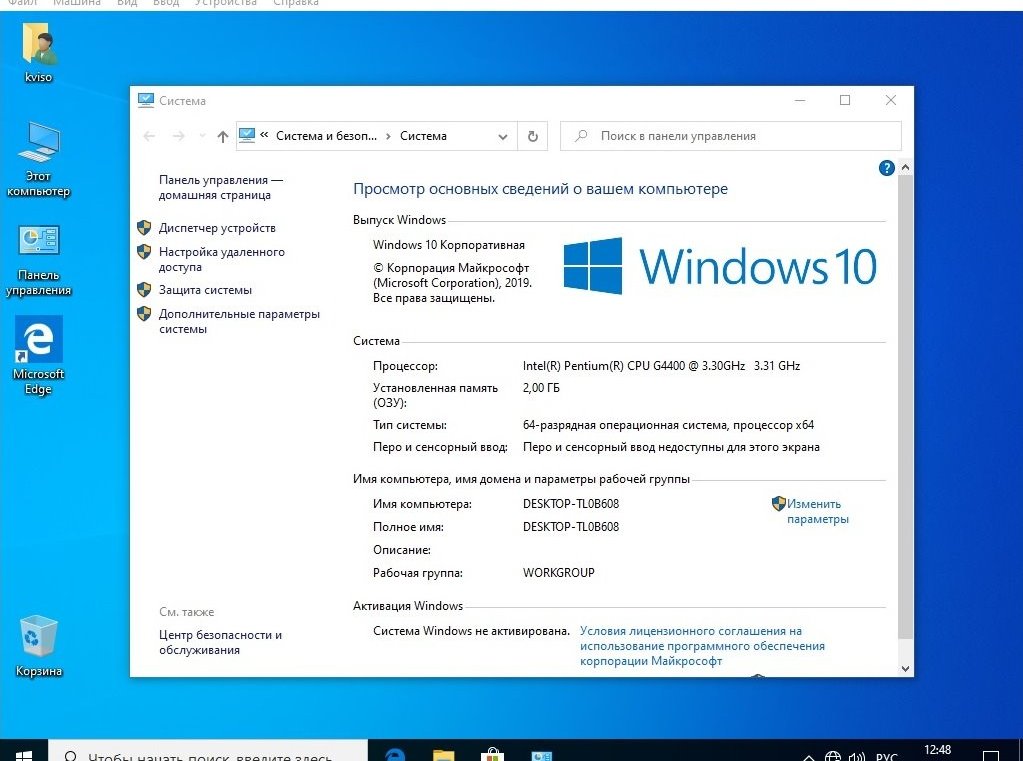1023x761 pixels.
Task: Open Диспетчер устройств link
Action: click(217, 228)
